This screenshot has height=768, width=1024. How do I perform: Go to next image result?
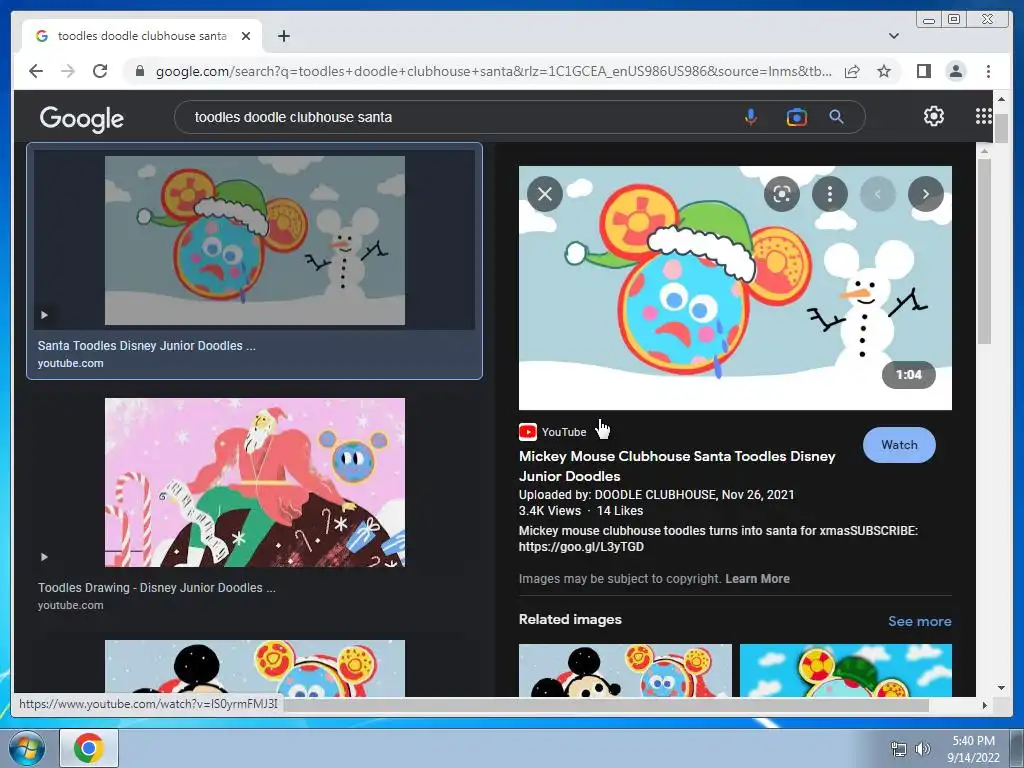click(925, 194)
